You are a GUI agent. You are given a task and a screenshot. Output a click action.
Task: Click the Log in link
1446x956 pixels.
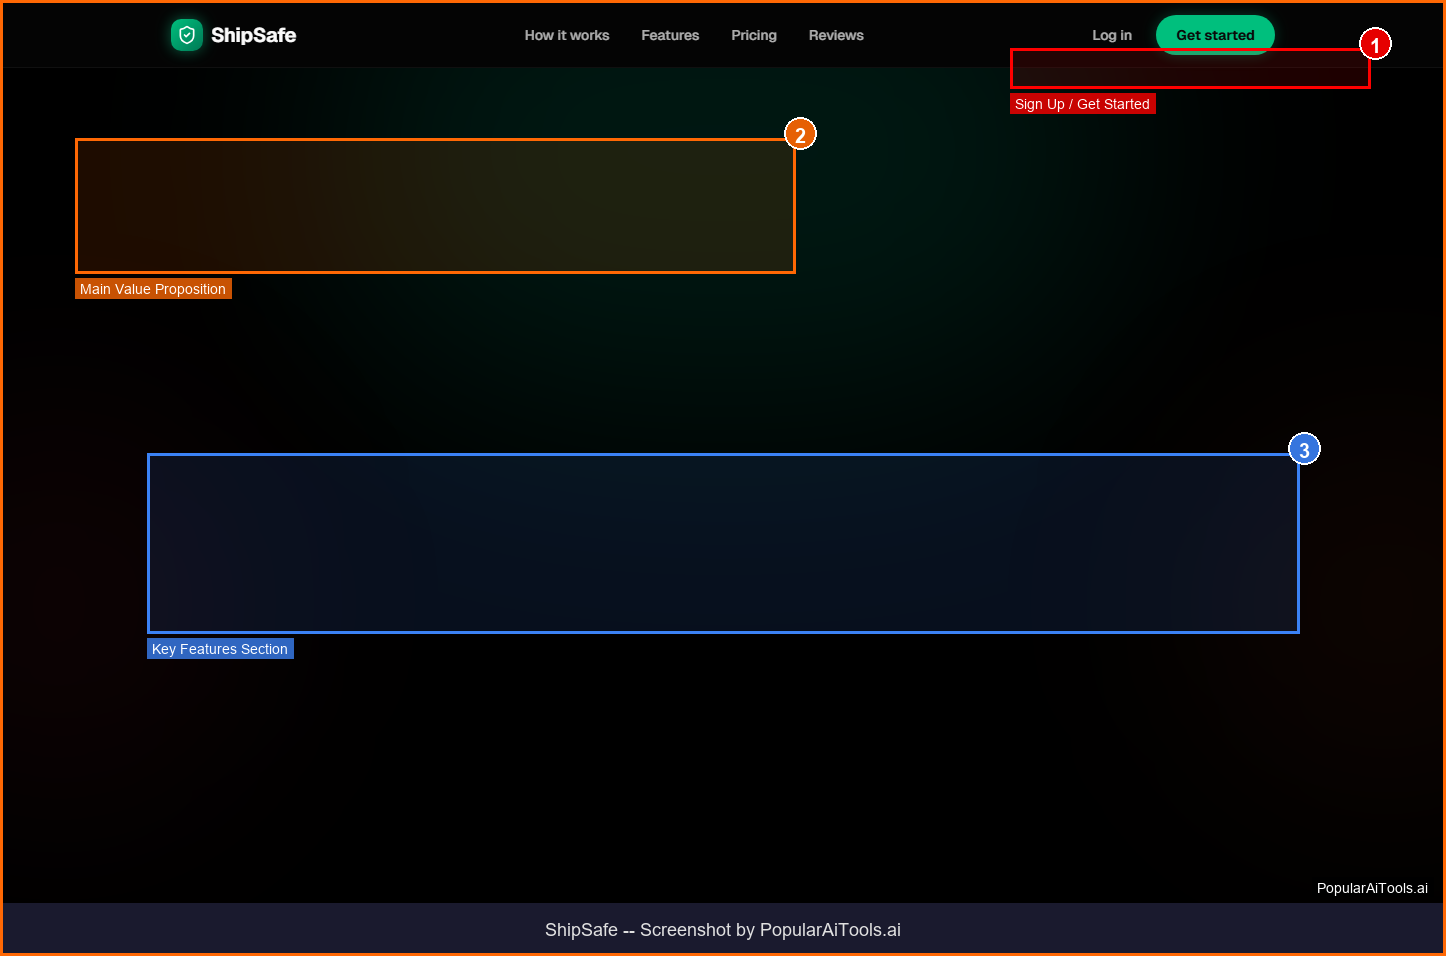coord(1111,35)
